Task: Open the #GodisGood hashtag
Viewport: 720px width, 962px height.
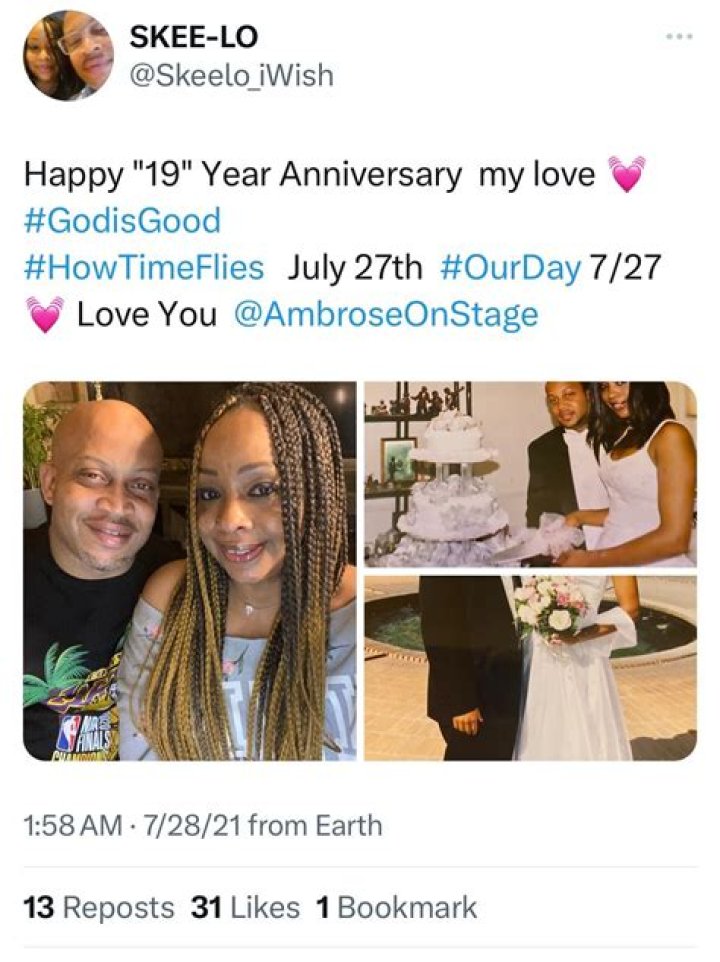Action: [x=123, y=220]
